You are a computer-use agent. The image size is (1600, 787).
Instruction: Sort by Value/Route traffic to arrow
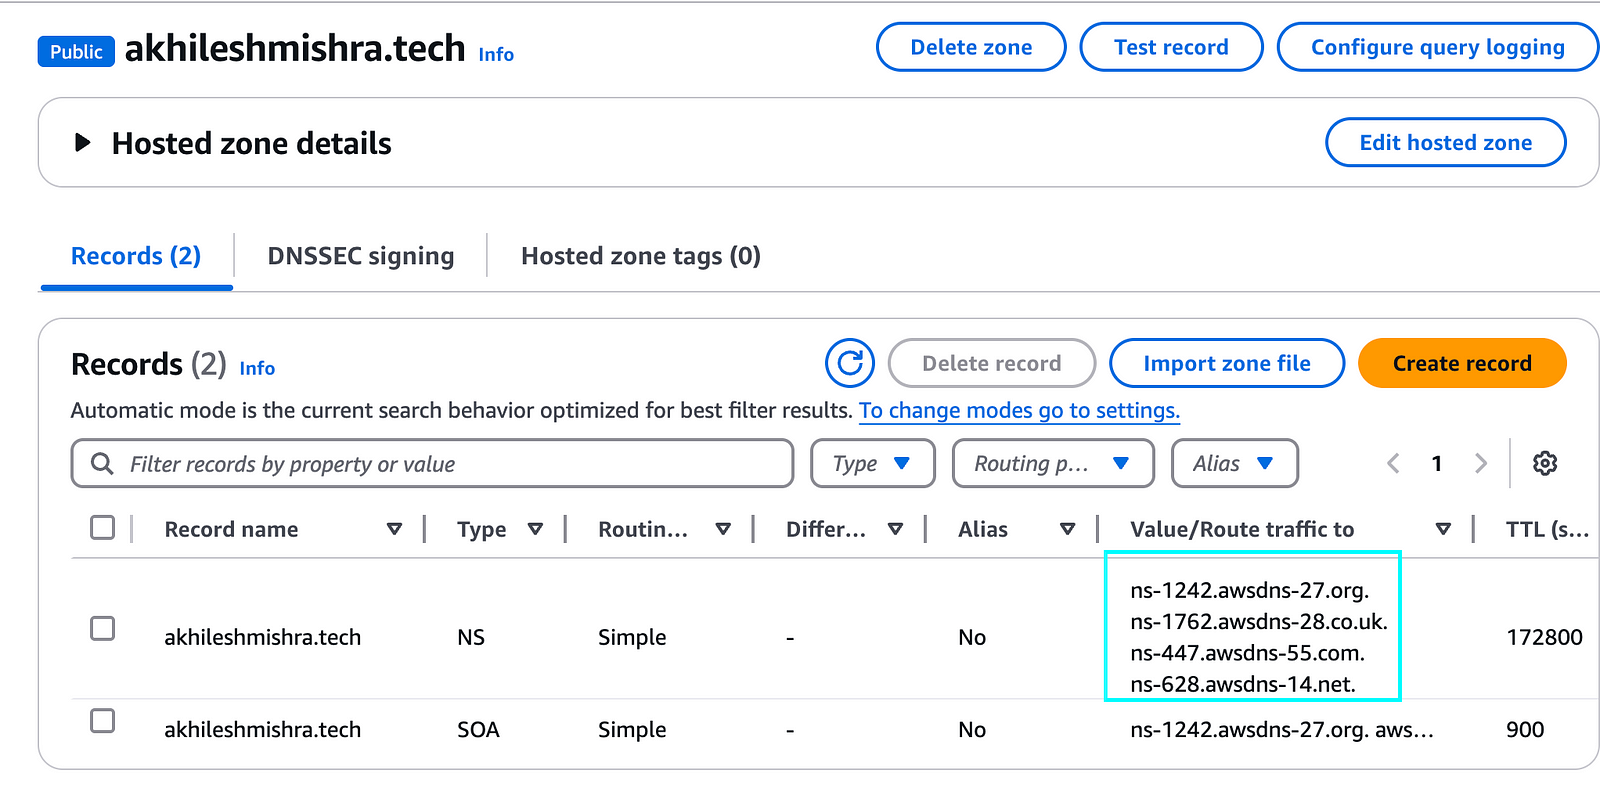pyautogui.click(x=1443, y=529)
